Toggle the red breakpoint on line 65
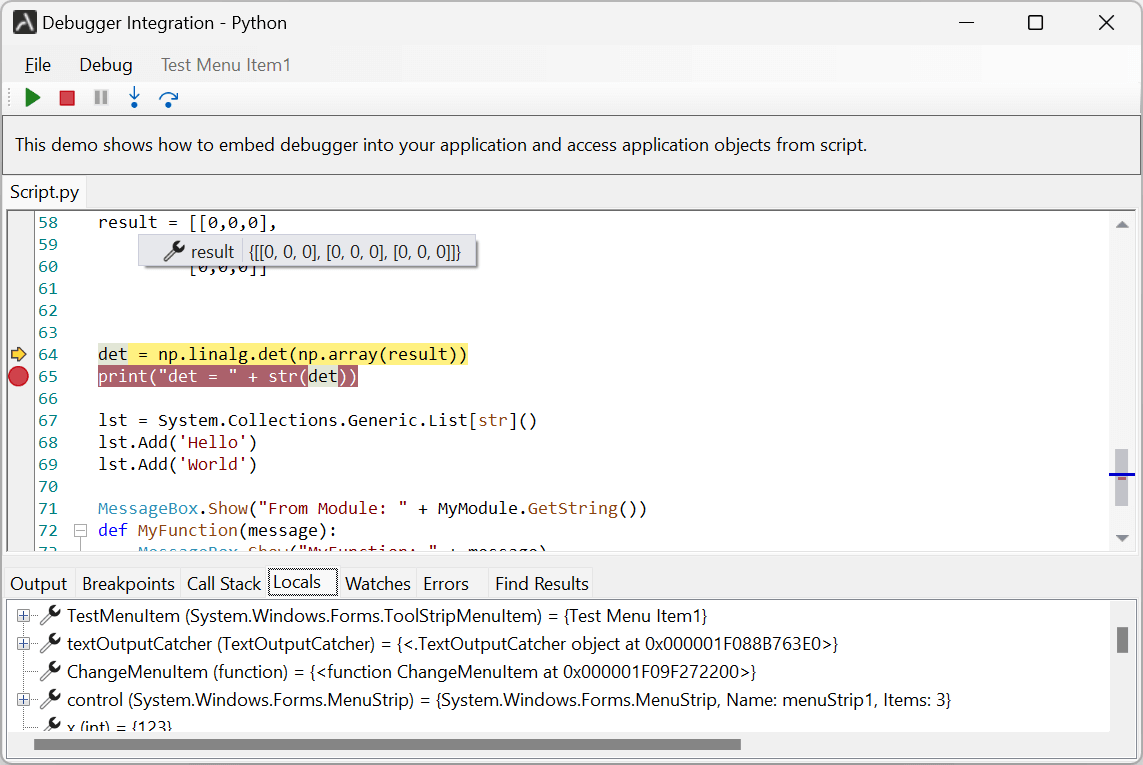 click(x=18, y=376)
